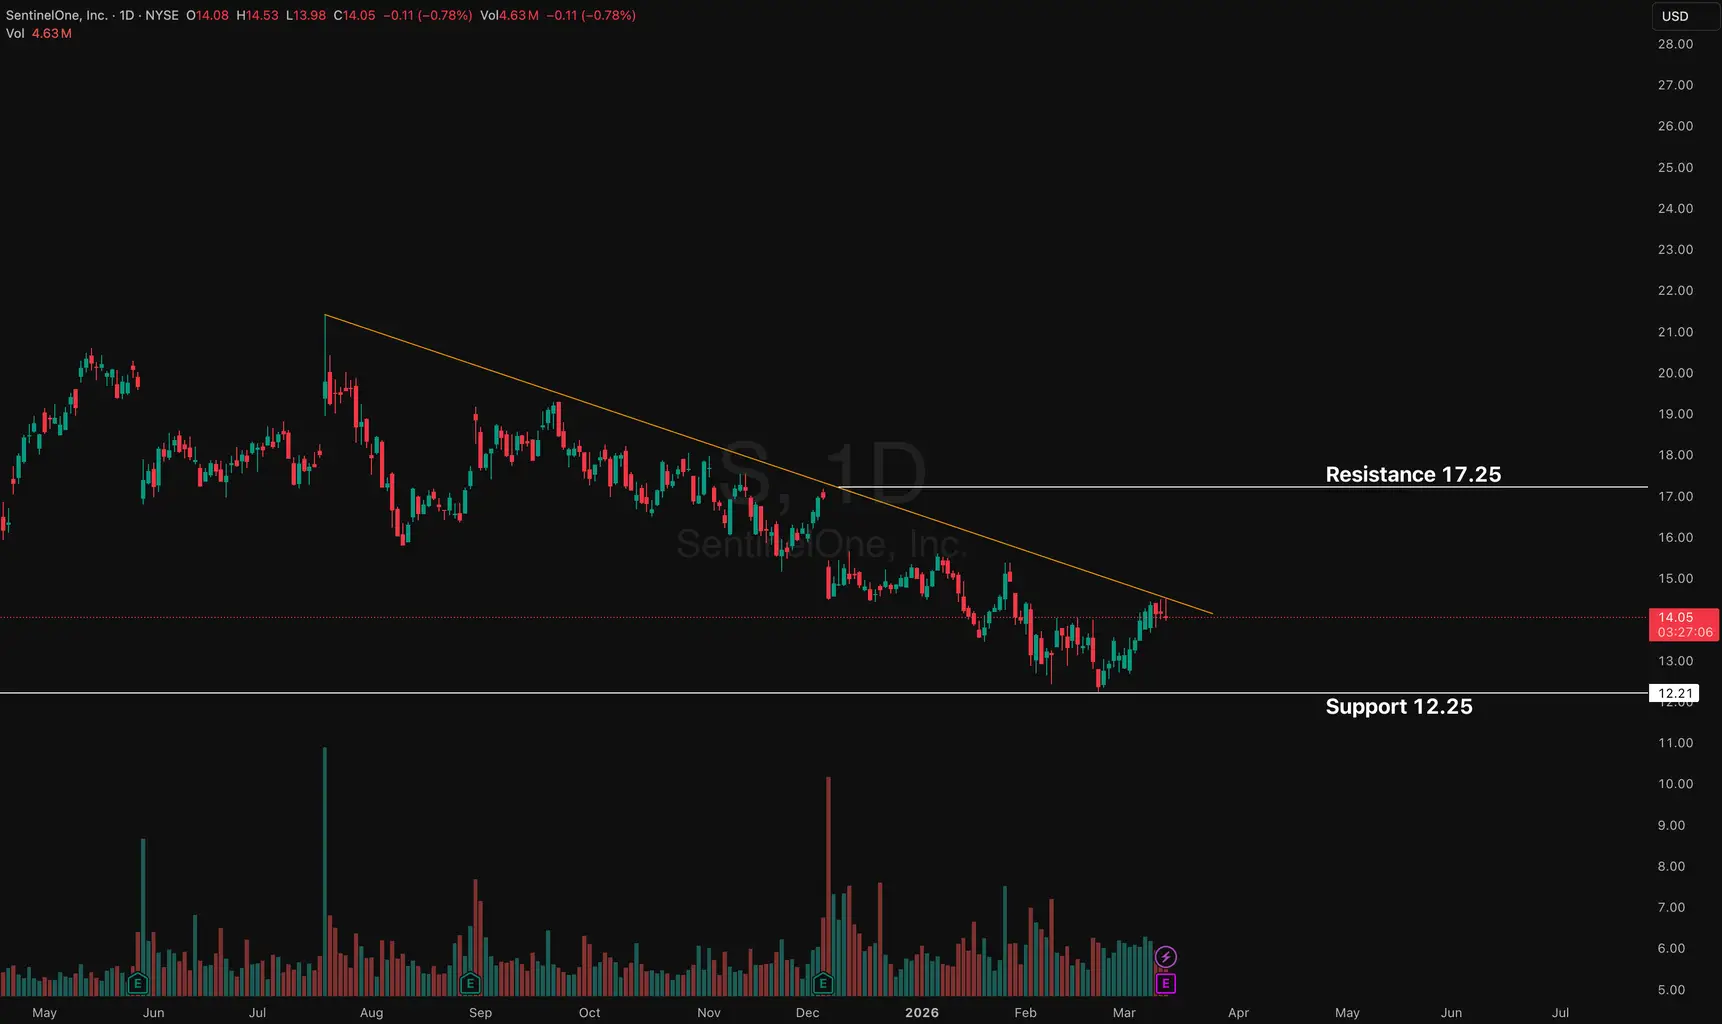
Task: Click the white 12.21 price axis label
Action: 1675,693
